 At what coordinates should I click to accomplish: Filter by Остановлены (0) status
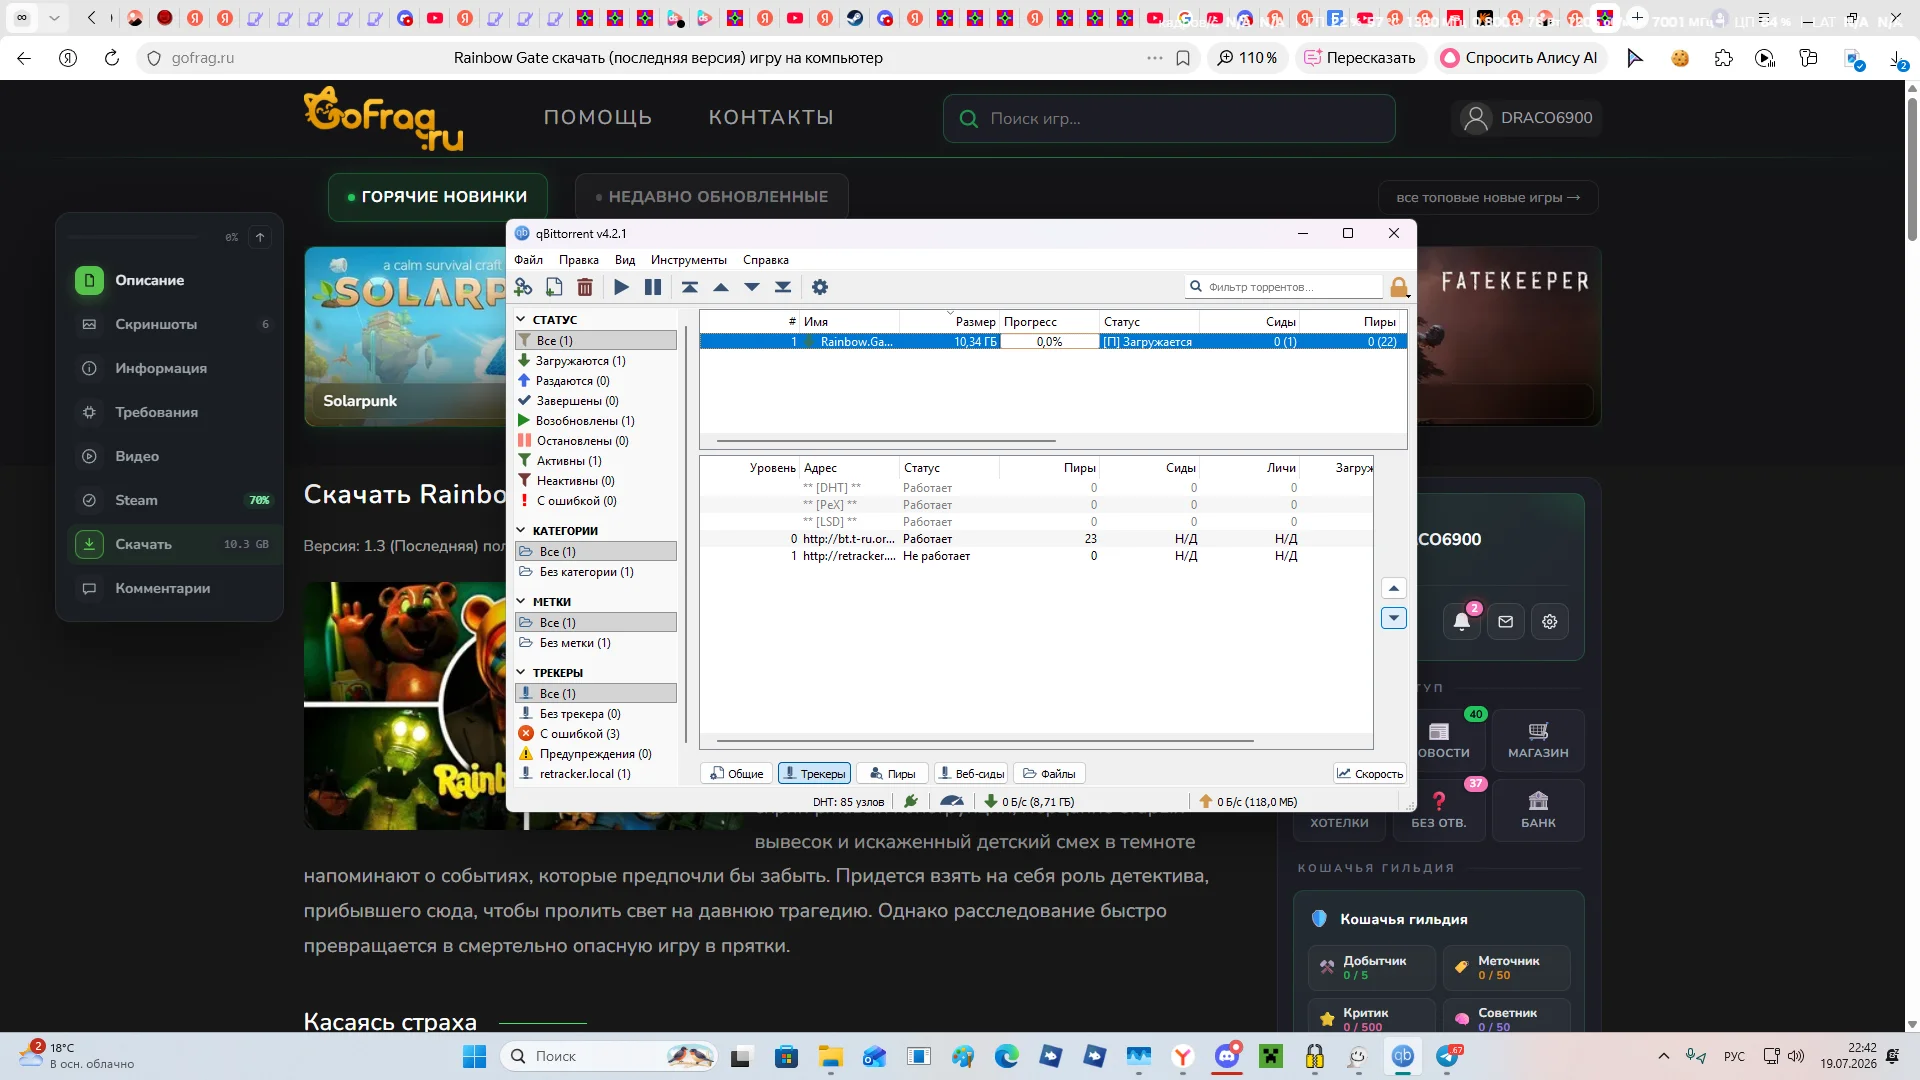pos(596,441)
